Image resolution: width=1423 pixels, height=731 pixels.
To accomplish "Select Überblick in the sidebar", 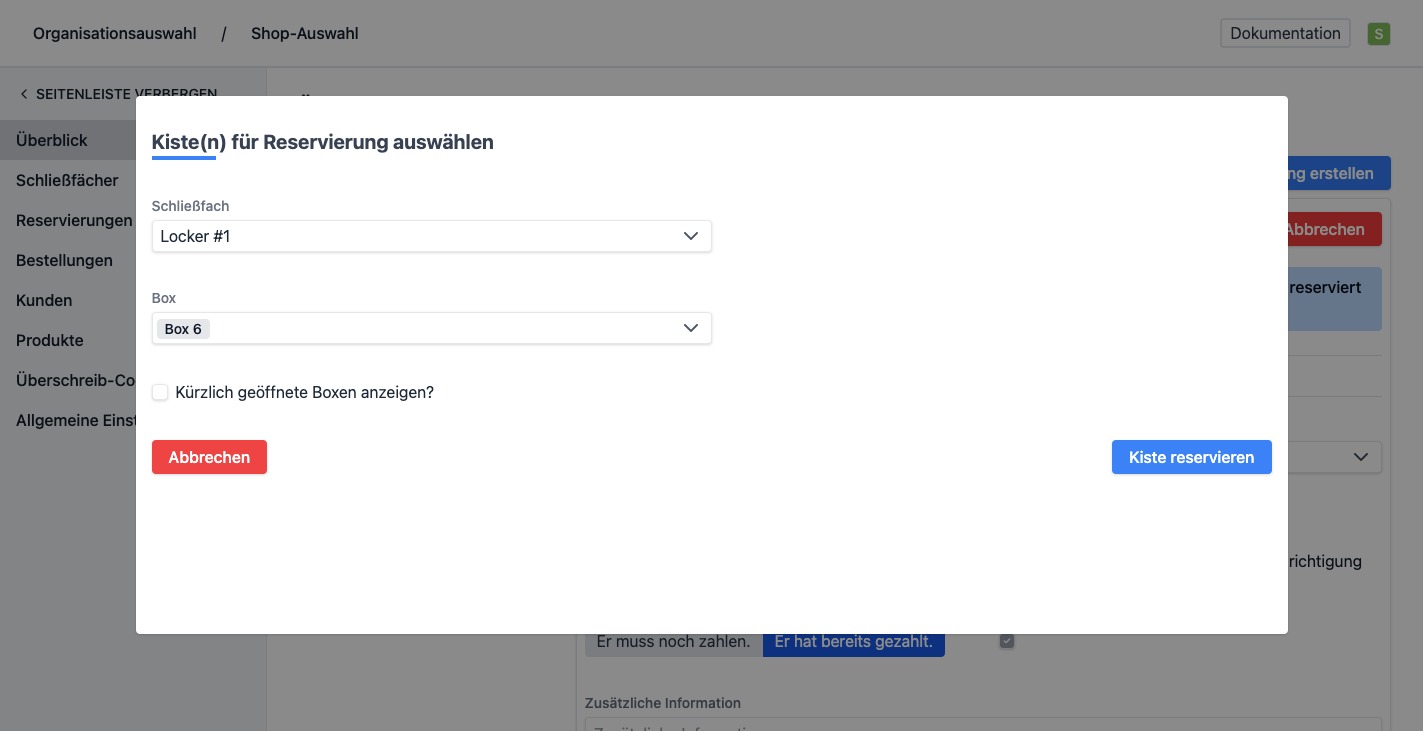I will [x=52, y=141].
